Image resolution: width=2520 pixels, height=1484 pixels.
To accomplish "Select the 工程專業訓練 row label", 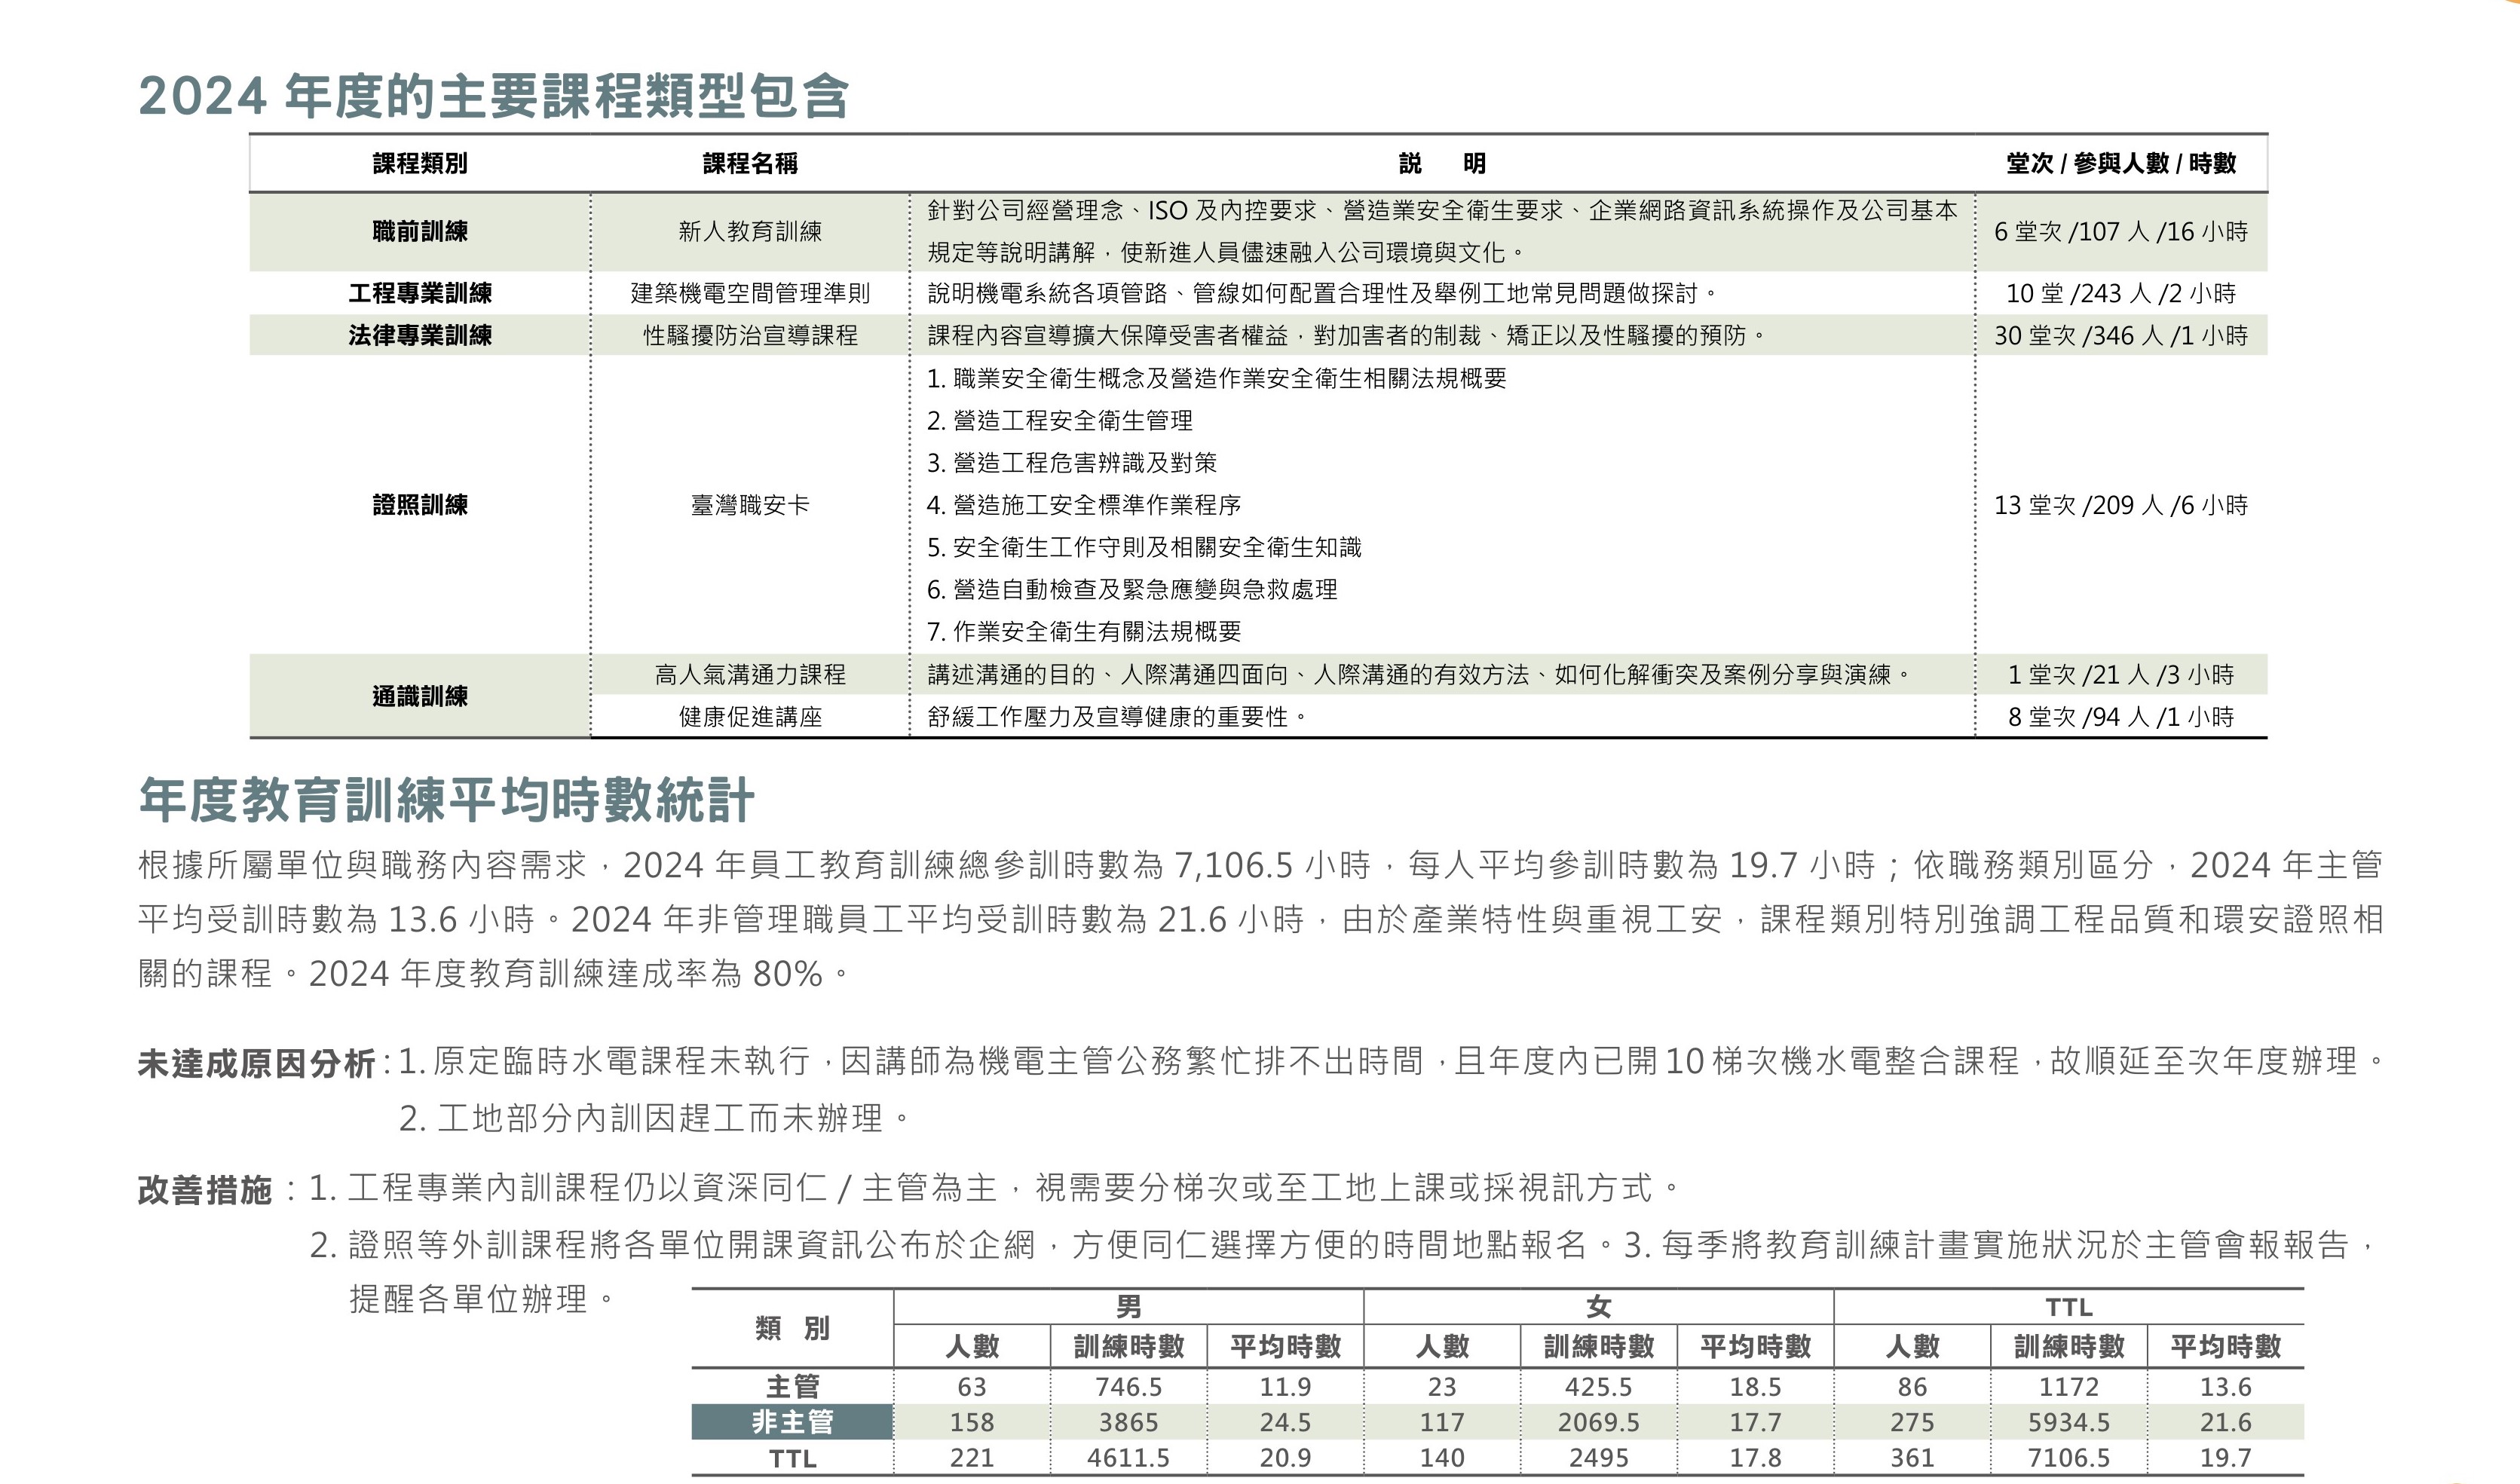I will 420,293.
